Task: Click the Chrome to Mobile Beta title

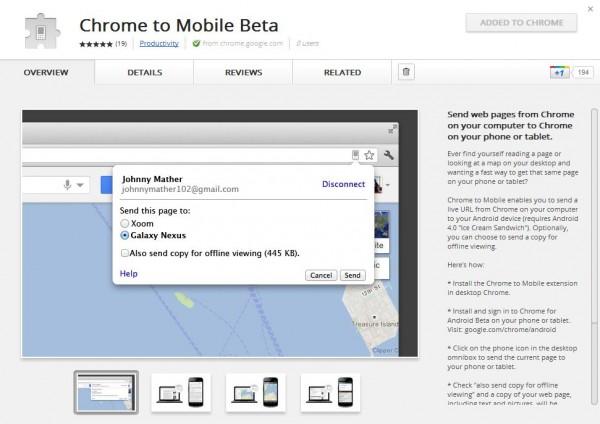Action: click(179, 25)
